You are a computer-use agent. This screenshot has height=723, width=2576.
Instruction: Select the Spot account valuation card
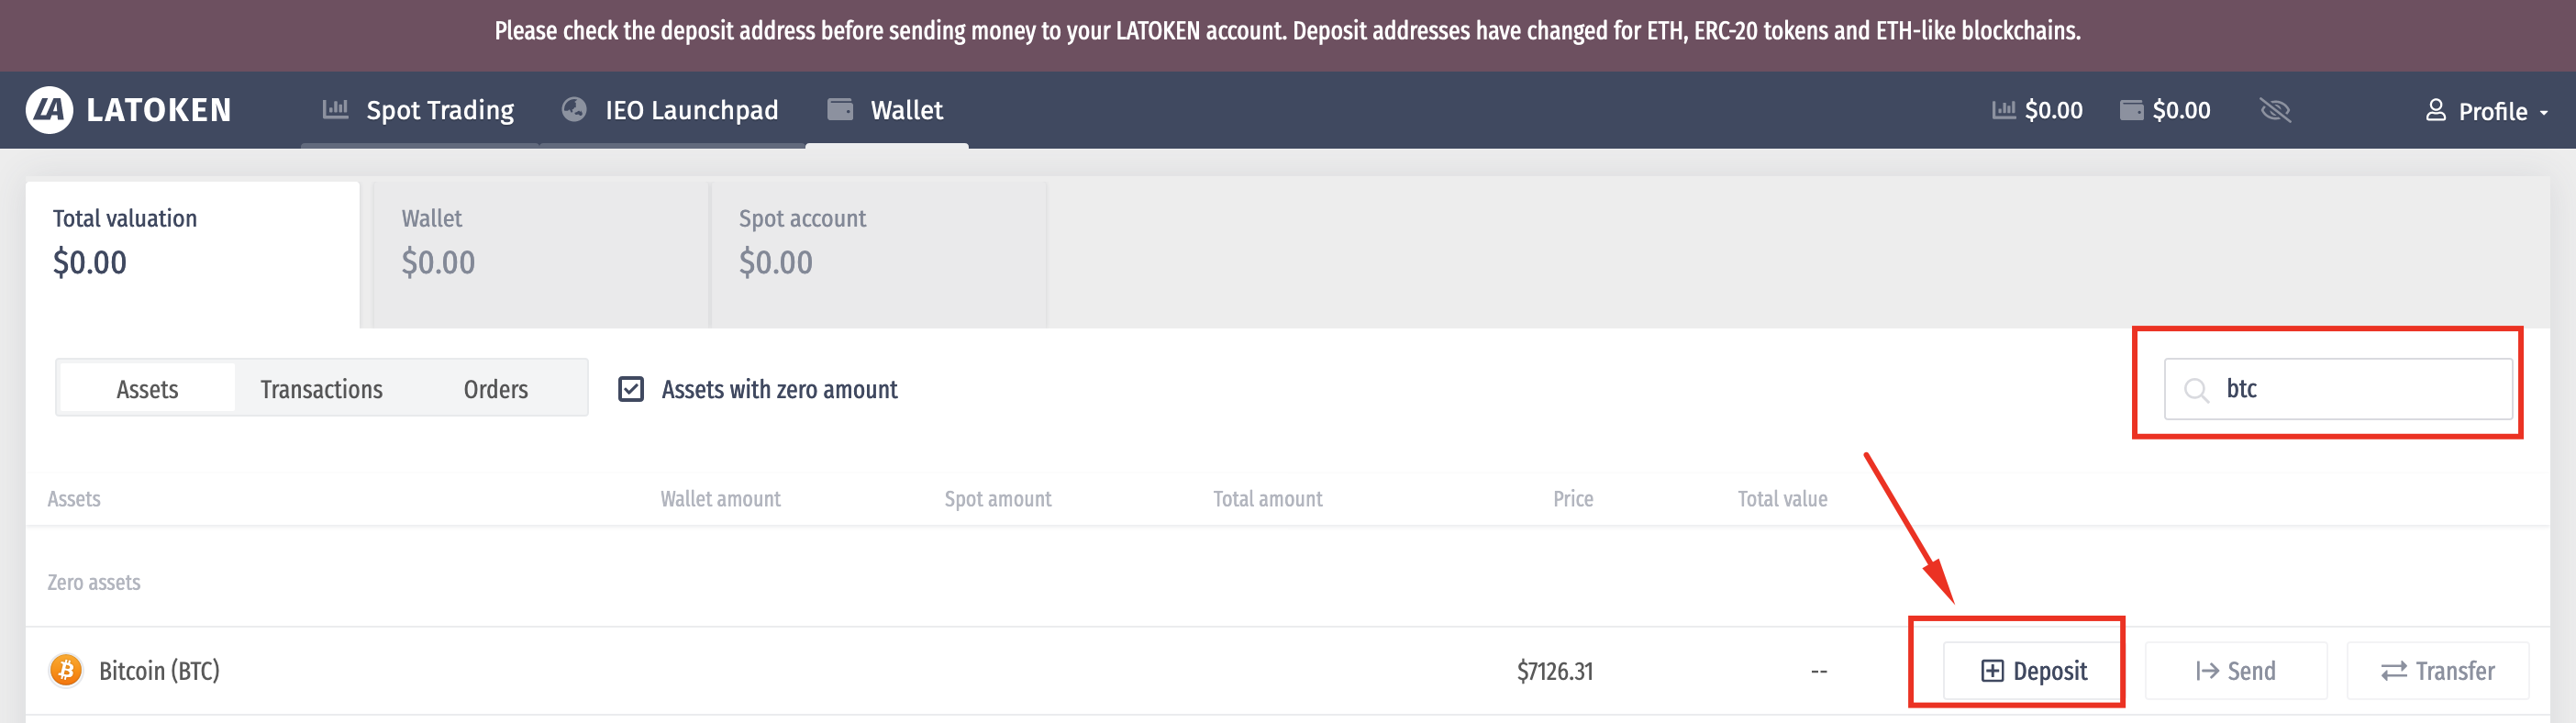[x=878, y=254]
